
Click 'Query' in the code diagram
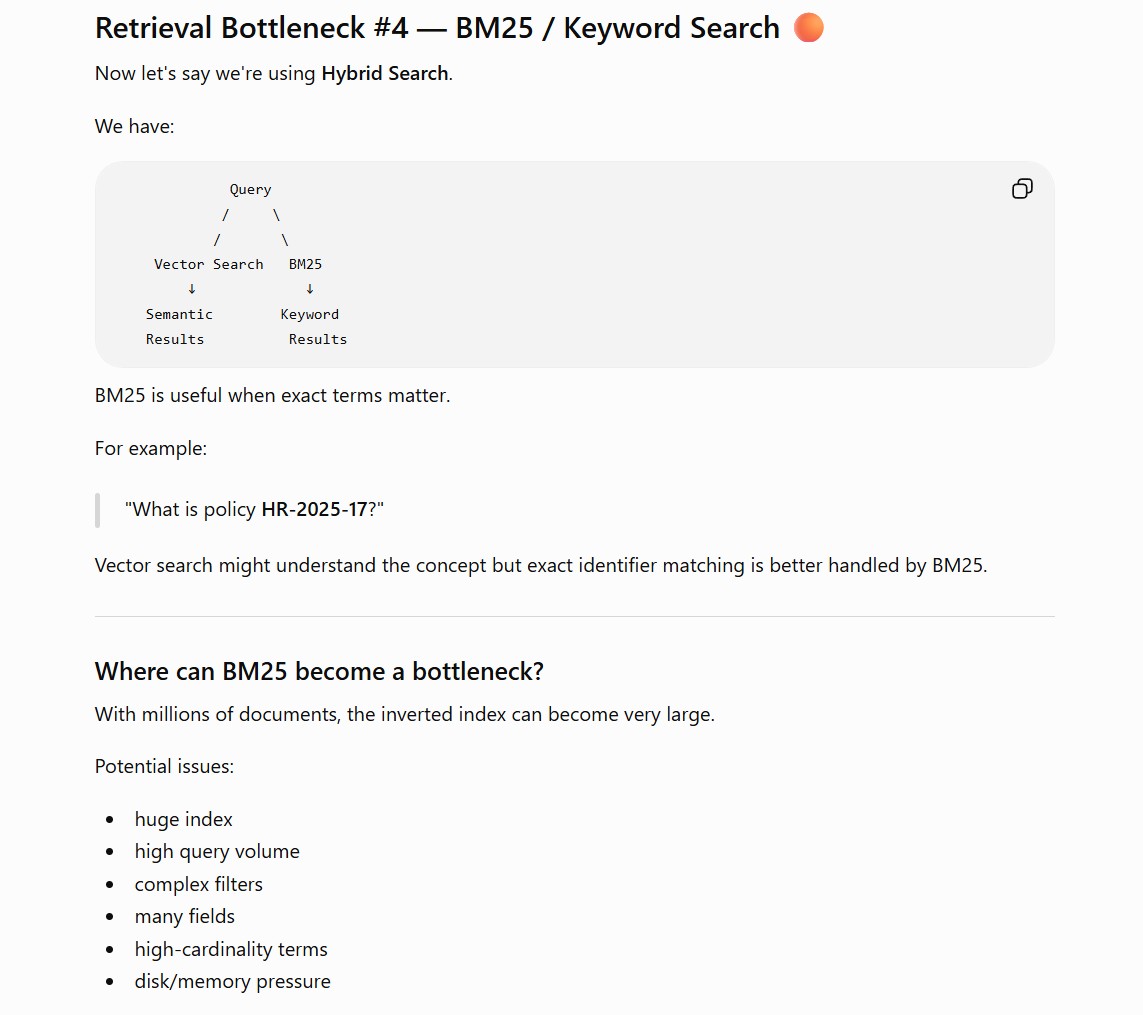pyautogui.click(x=250, y=190)
